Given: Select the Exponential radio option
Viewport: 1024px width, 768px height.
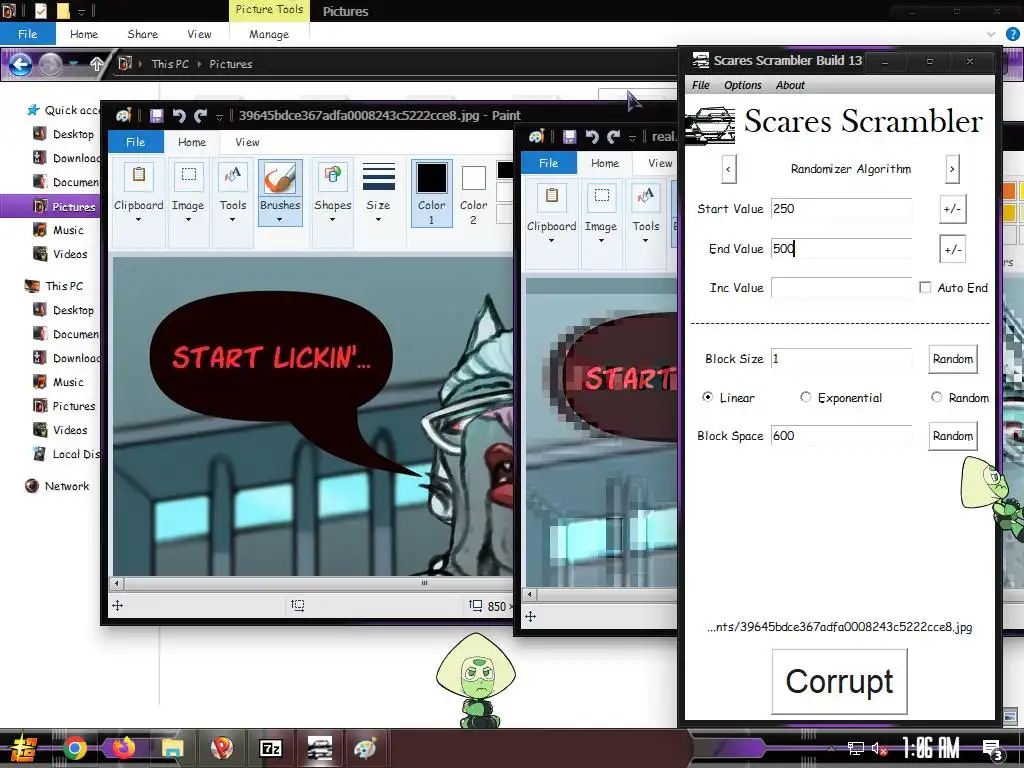Looking at the screenshot, I should click(805, 397).
